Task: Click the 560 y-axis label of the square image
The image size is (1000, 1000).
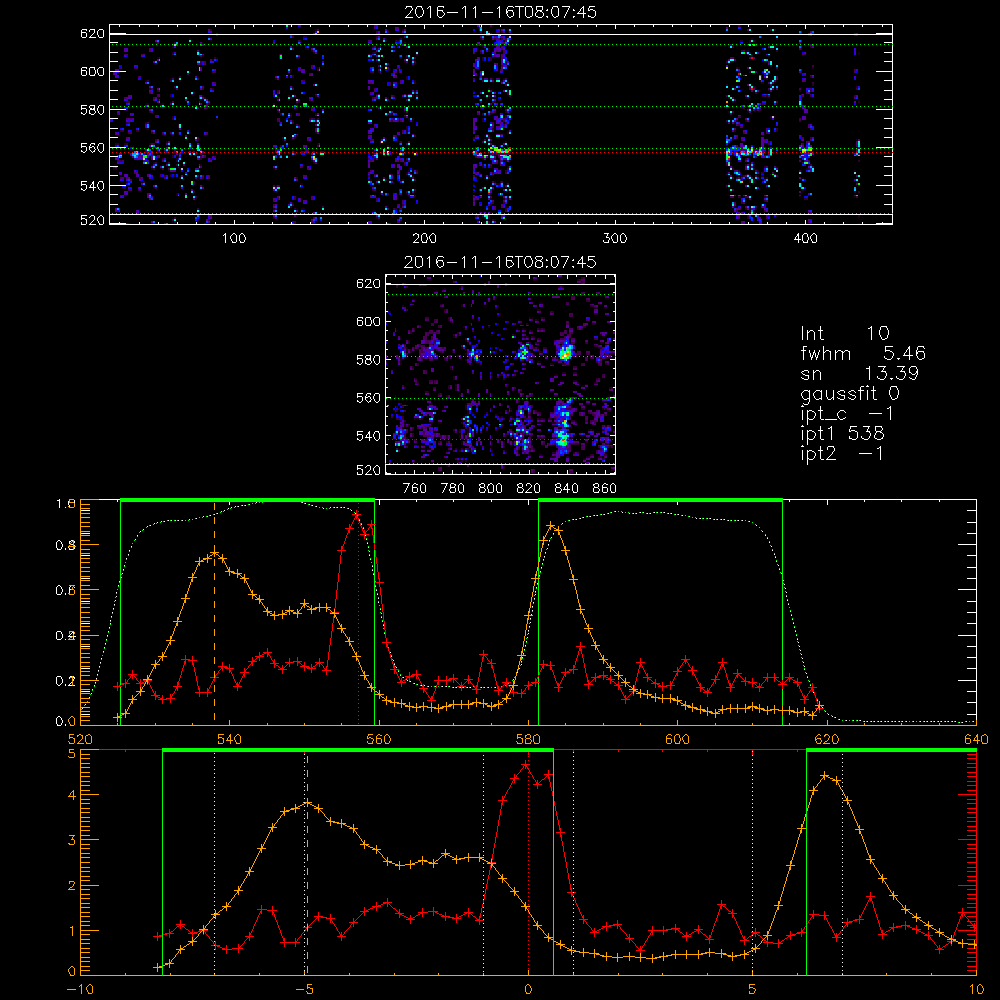Action: click(x=368, y=398)
